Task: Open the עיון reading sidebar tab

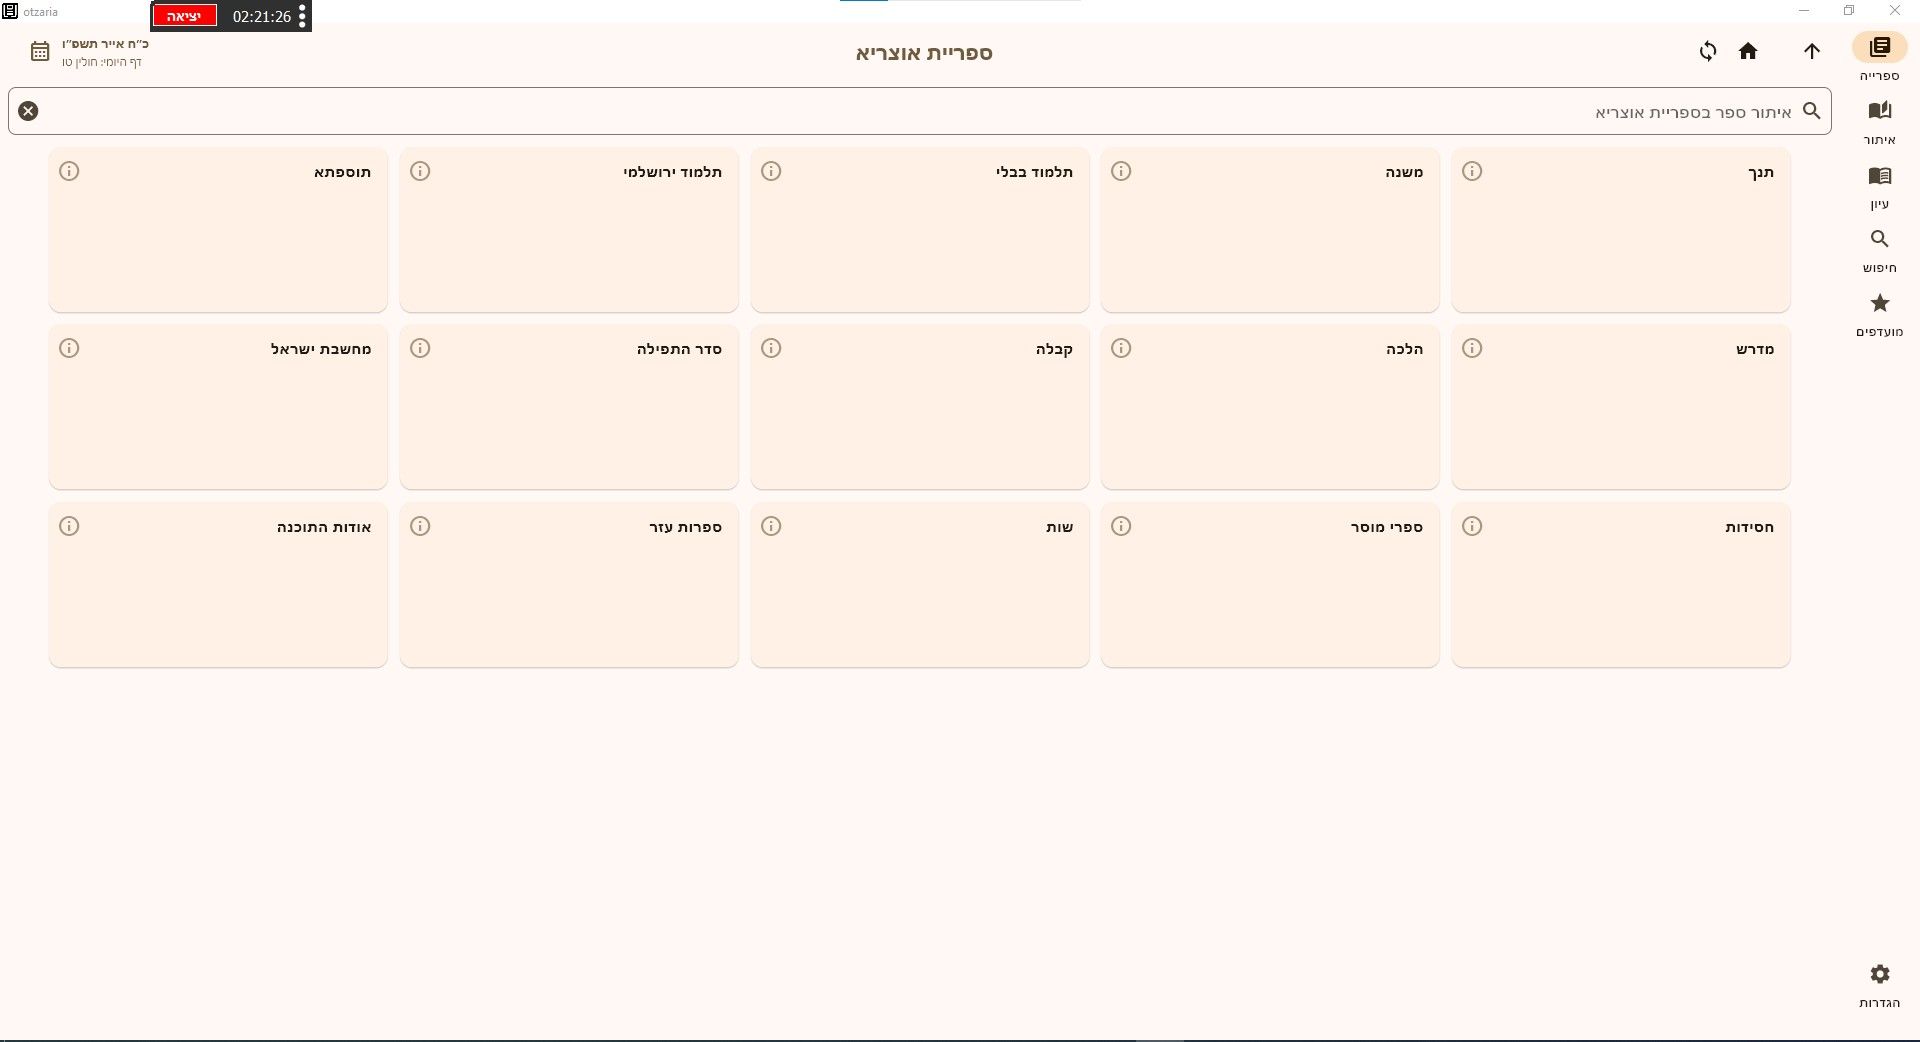Action: [1879, 187]
